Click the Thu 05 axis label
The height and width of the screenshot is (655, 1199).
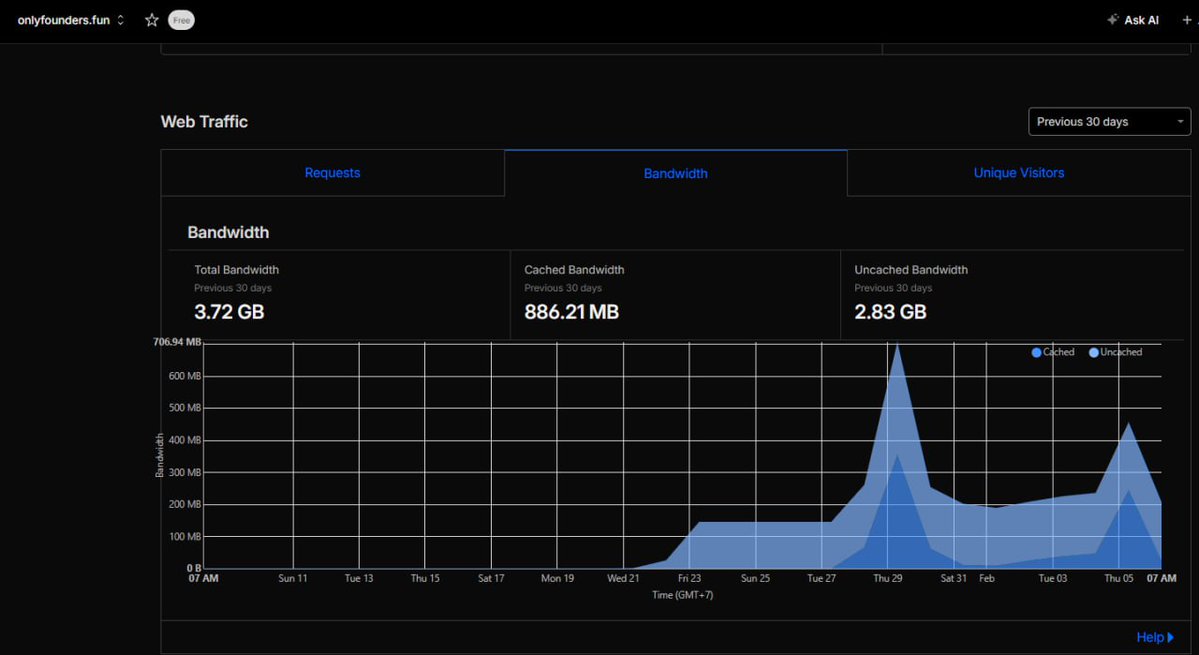point(1119,579)
